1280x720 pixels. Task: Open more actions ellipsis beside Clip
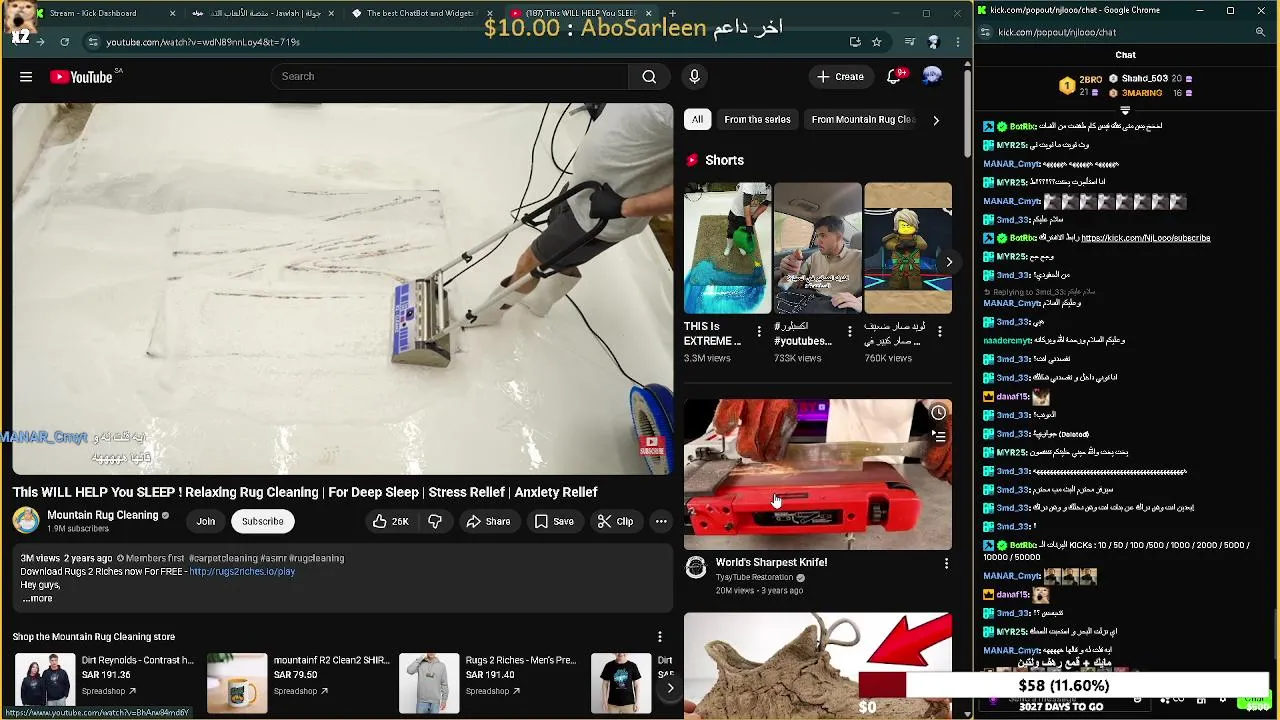point(661,521)
